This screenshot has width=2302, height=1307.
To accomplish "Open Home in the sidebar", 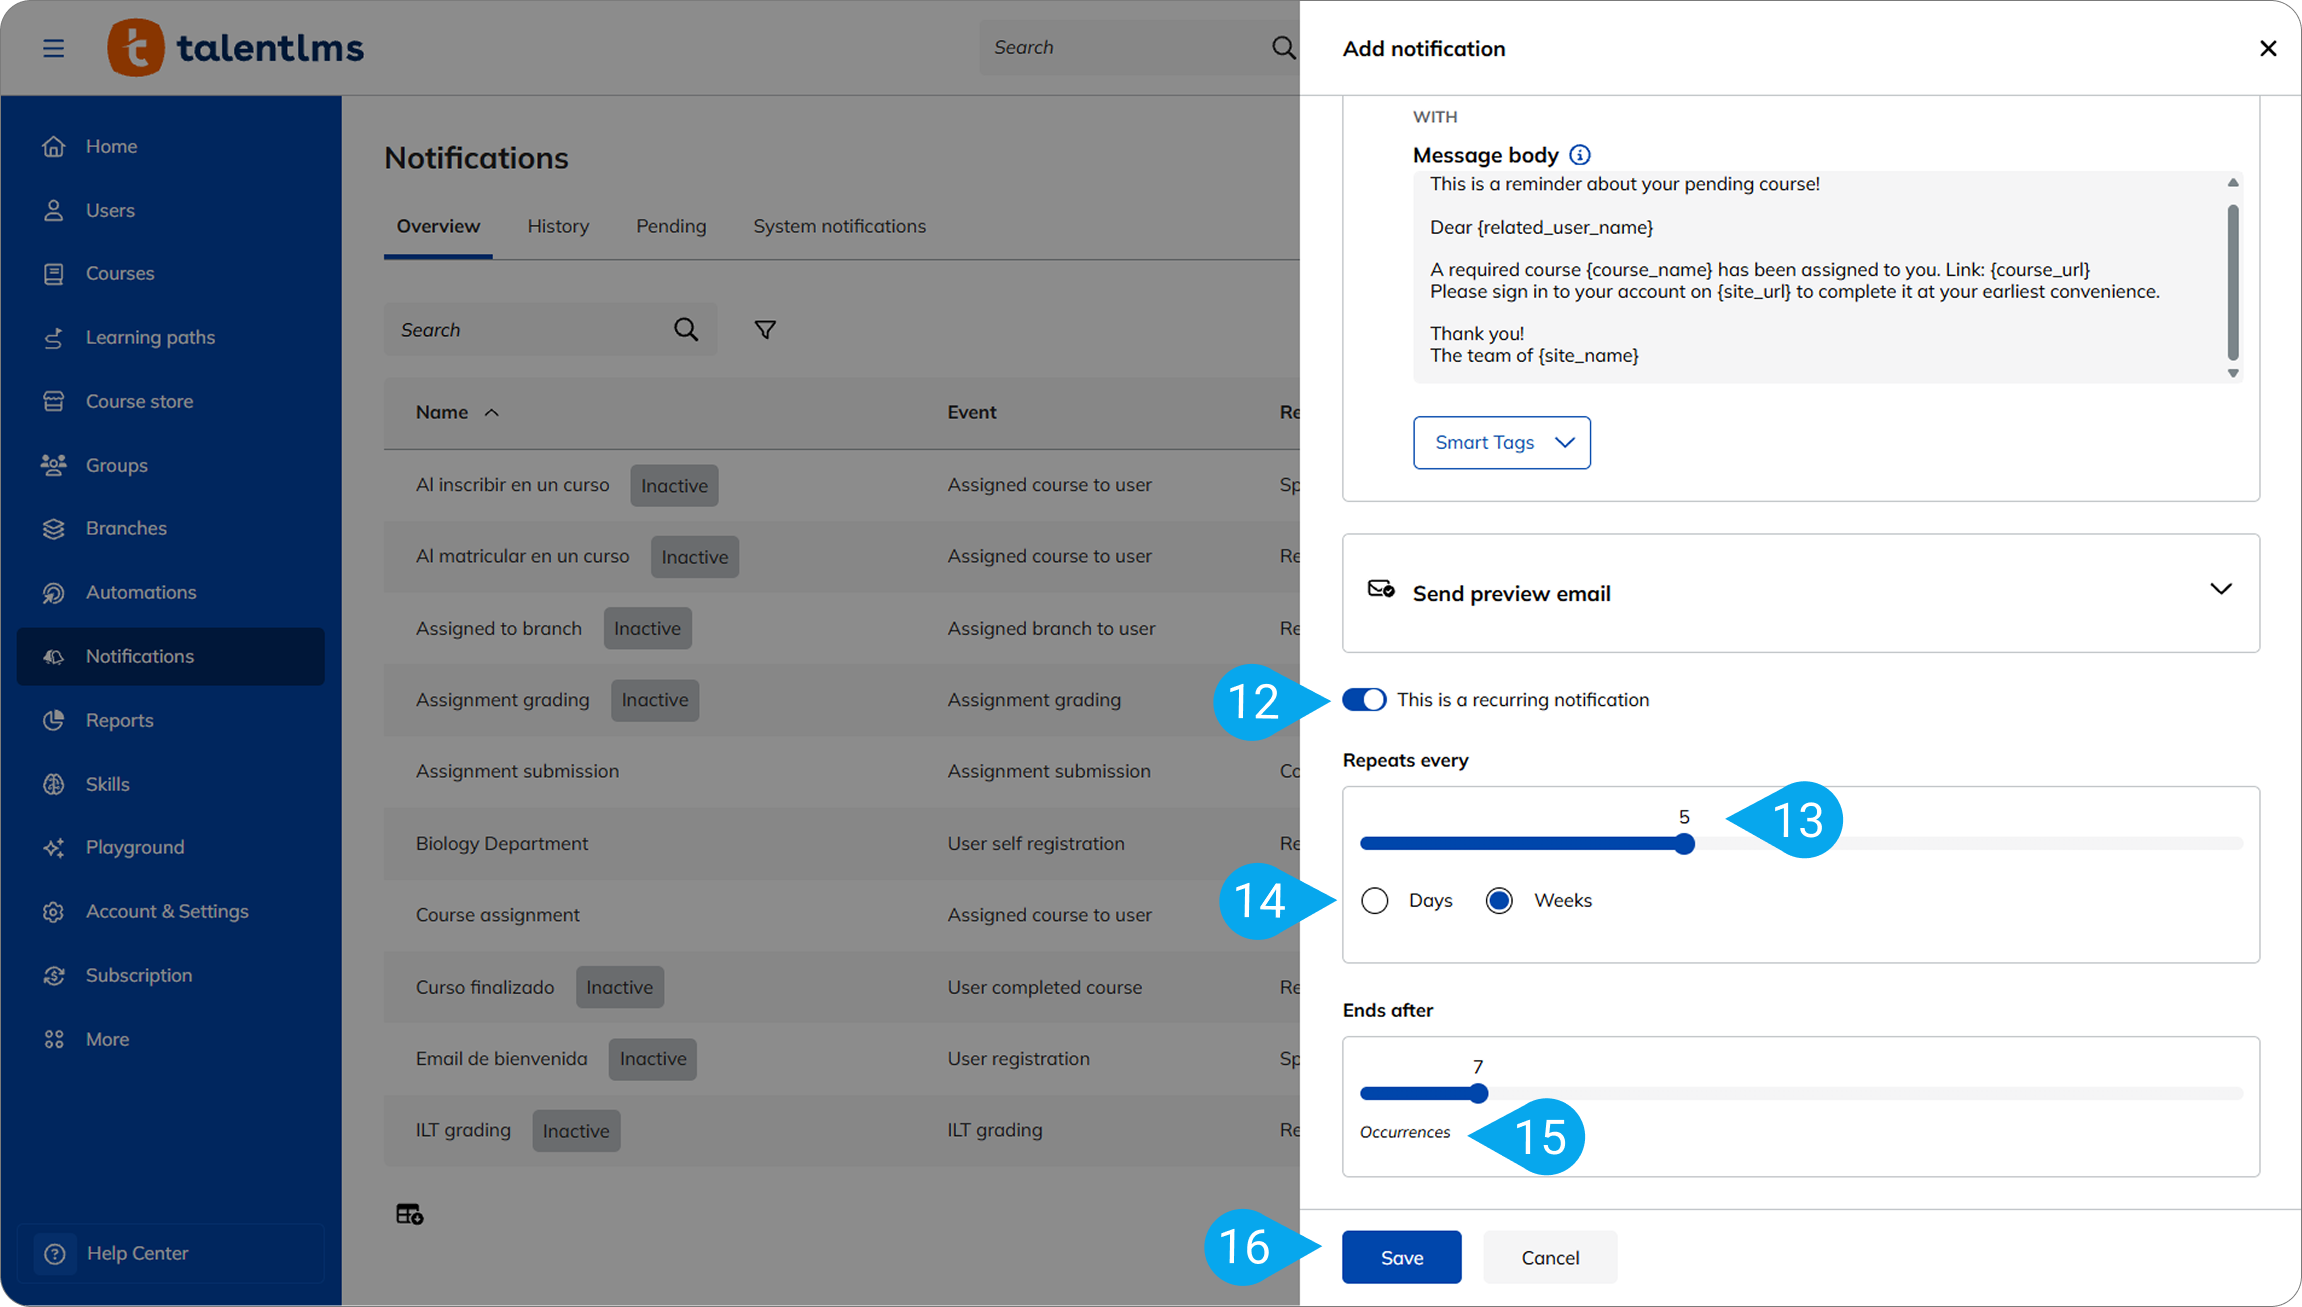I will 170,146.
